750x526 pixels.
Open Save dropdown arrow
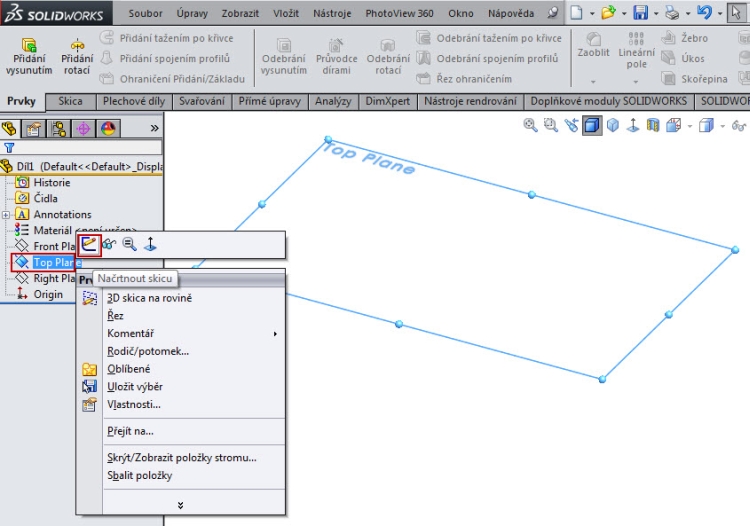pyautogui.click(x=656, y=13)
